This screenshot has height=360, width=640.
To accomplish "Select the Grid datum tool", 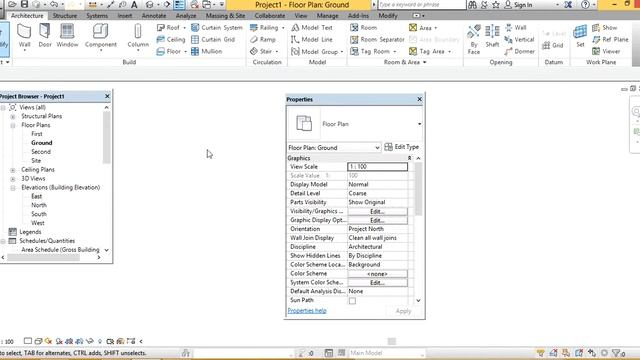I will (553, 45).
